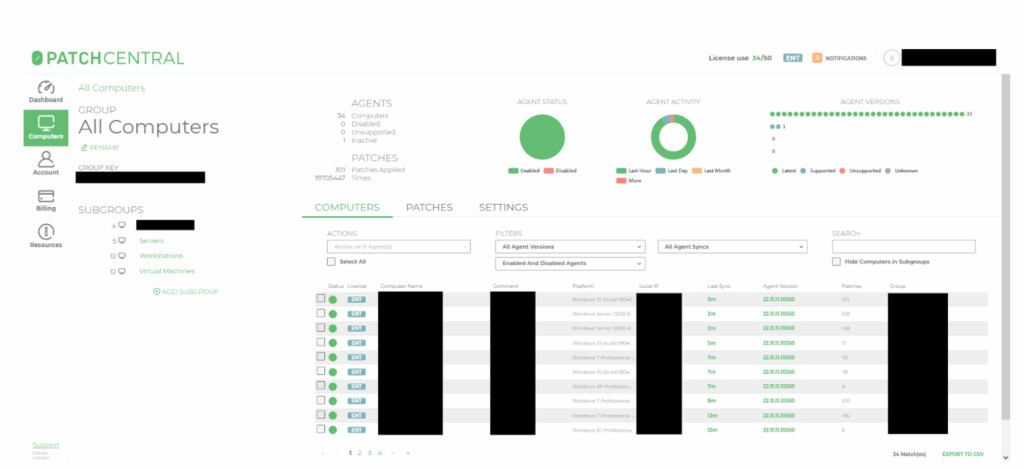Click green status dot in 310-patches row
1024x468 pixels.
332,300
